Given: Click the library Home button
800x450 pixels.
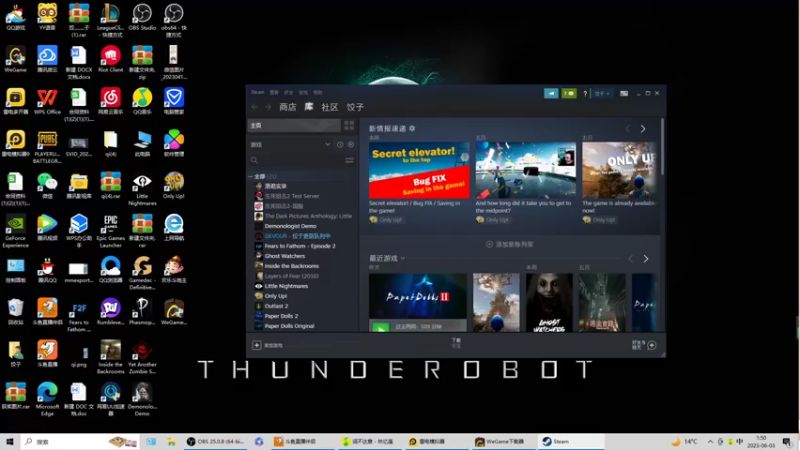Looking at the screenshot, I should (294, 126).
